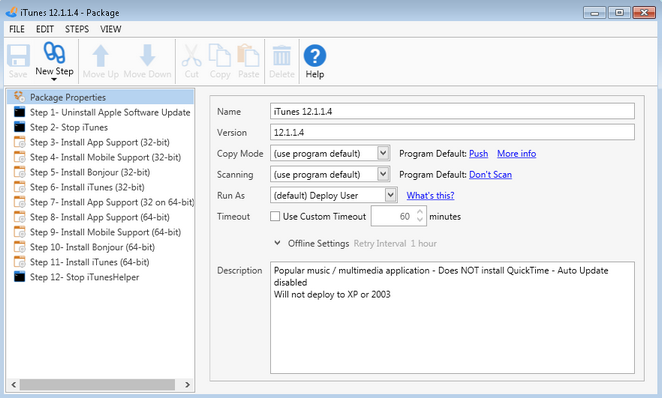Click the Push program default link
The height and width of the screenshot is (398, 662).
478,153
